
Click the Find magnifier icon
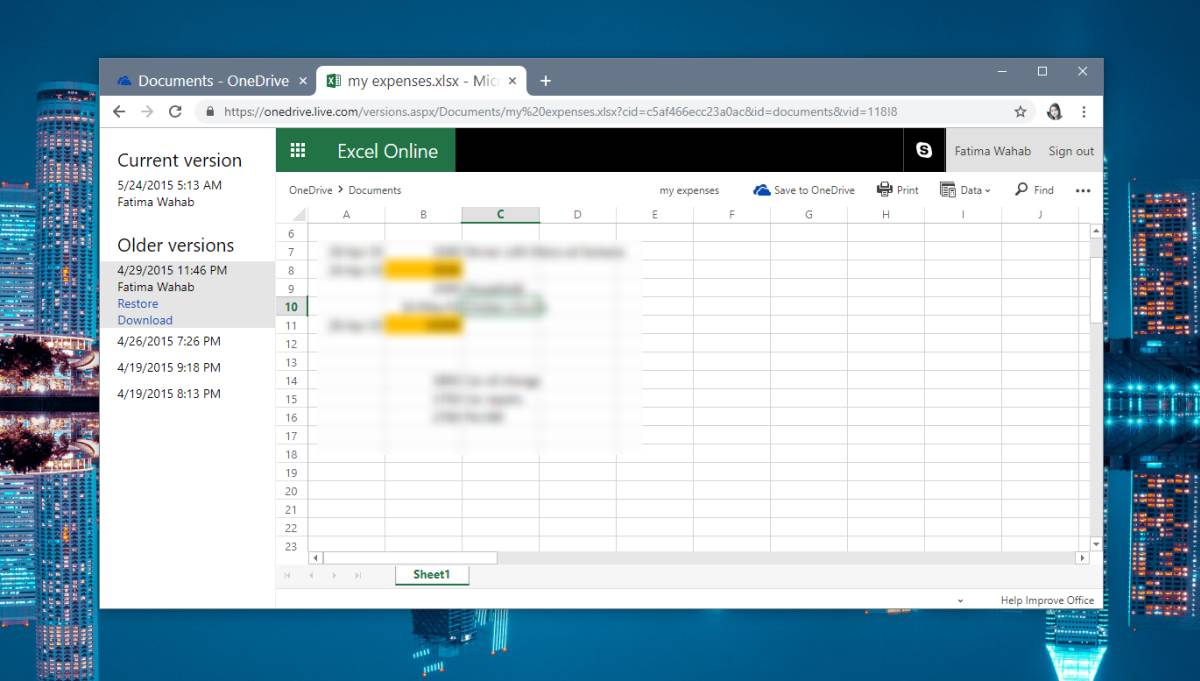pyautogui.click(x=1021, y=189)
